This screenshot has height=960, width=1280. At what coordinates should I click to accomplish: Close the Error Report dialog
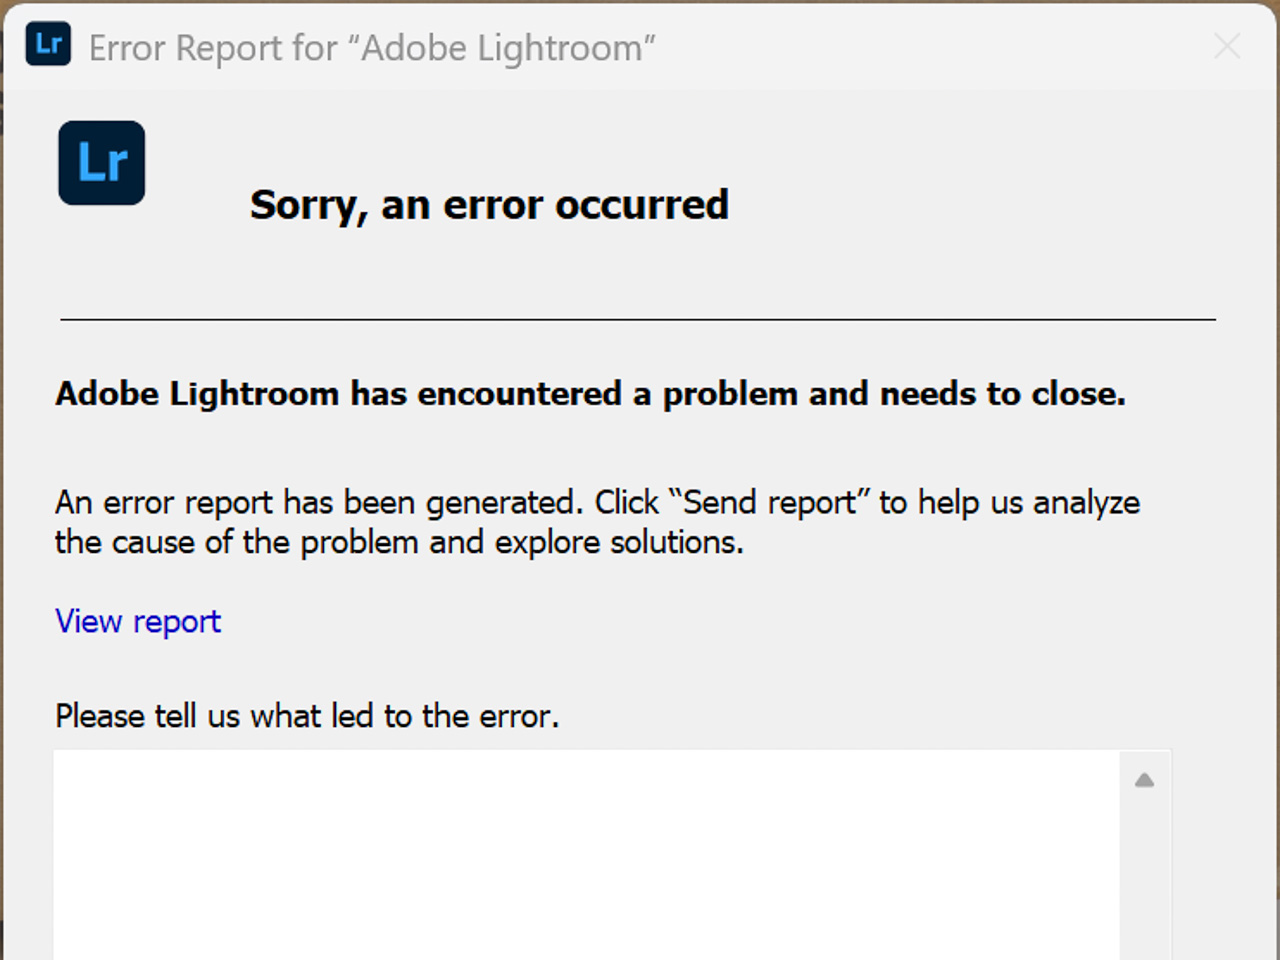pos(1227,46)
